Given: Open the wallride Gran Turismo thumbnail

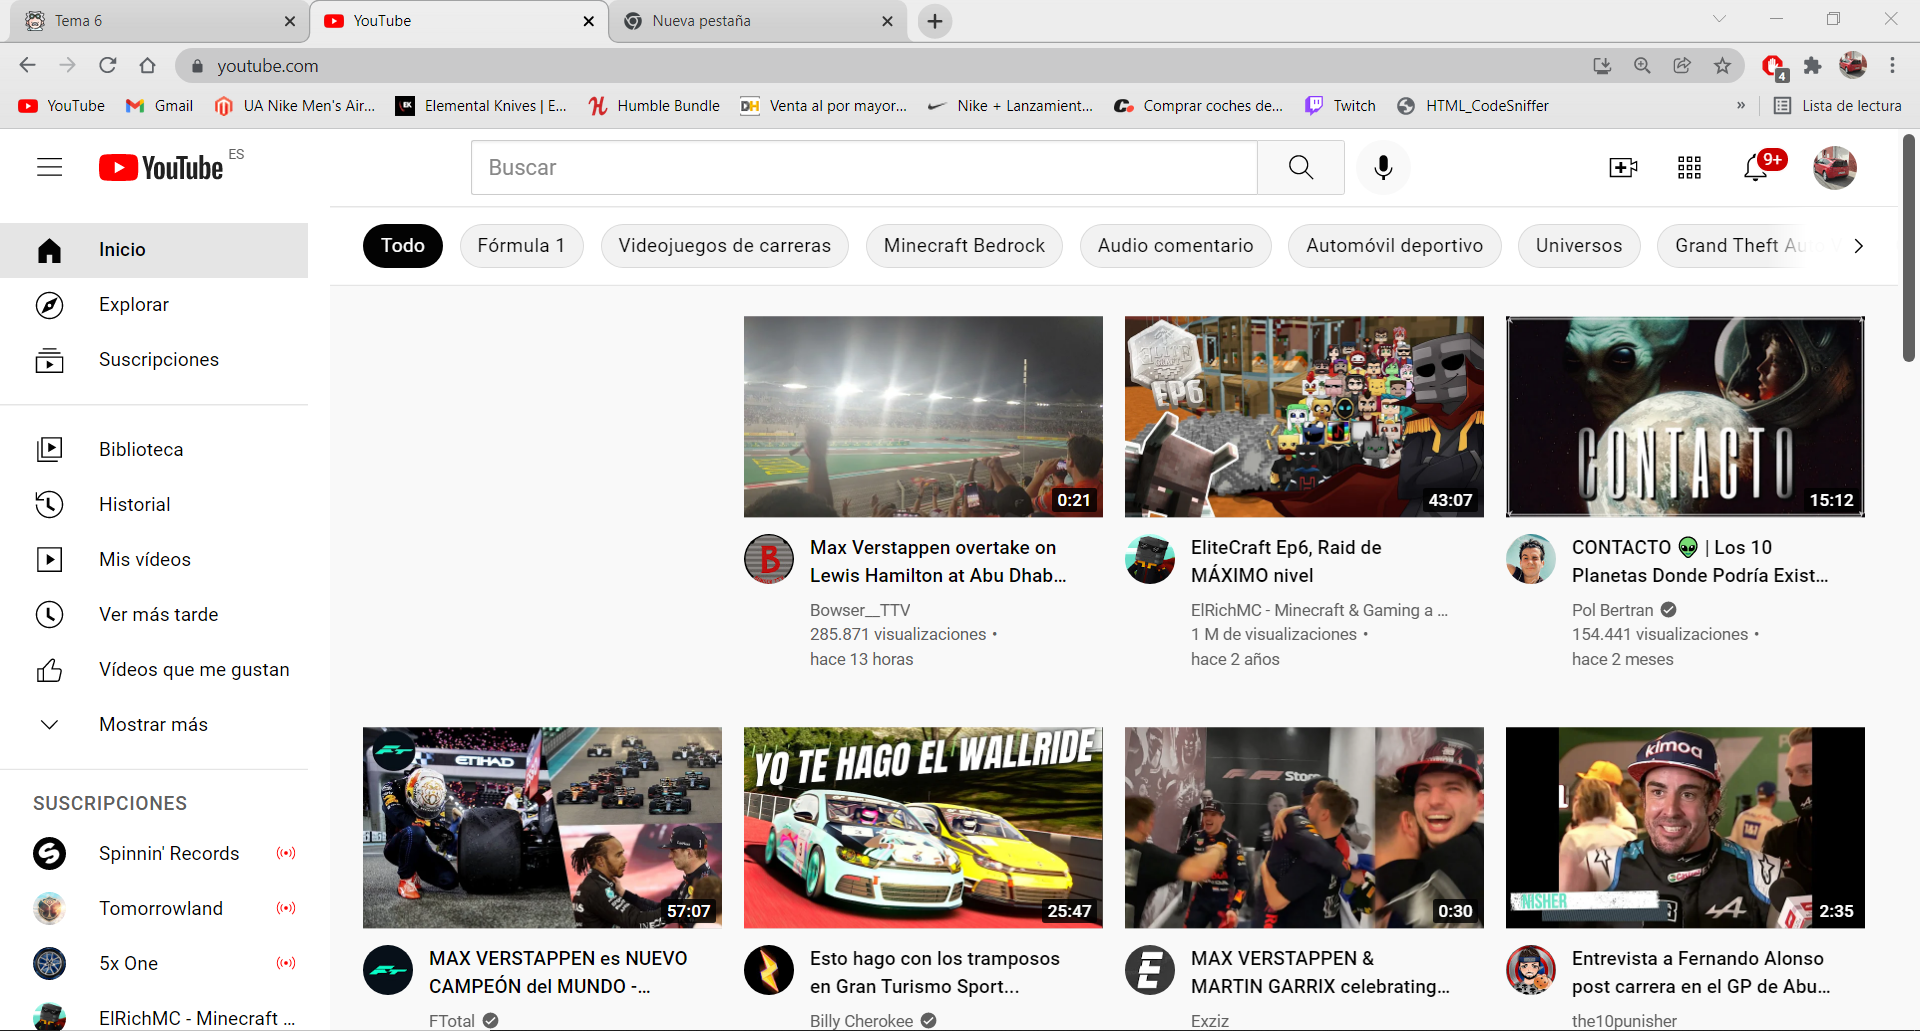Looking at the screenshot, I should tap(923, 828).
